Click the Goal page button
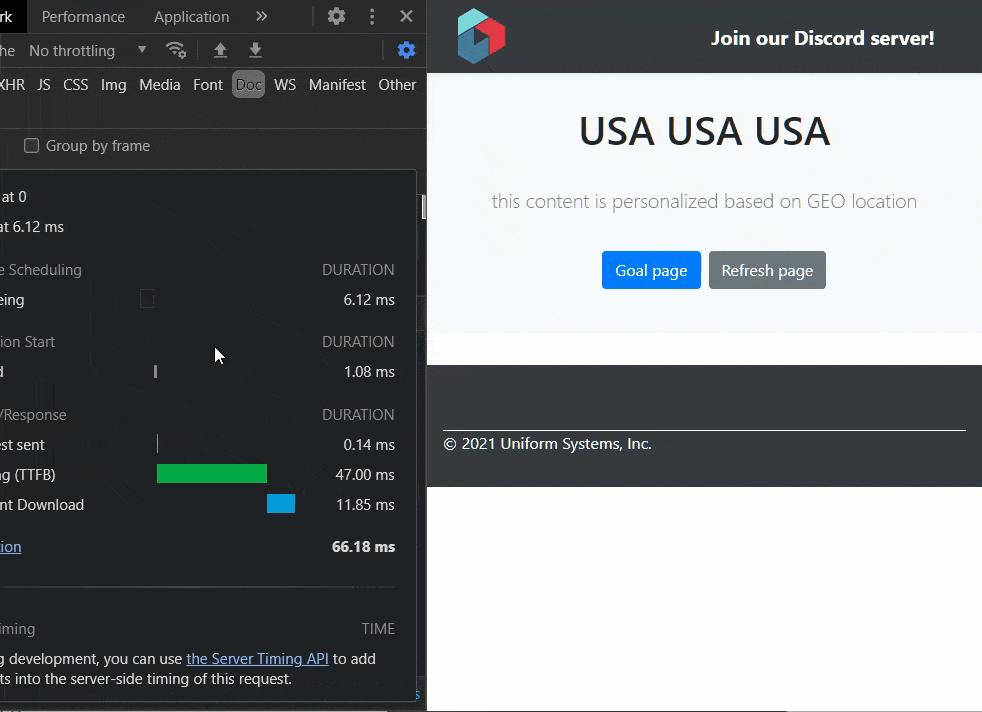Viewport: 982px width, 712px height. click(x=651, y=270)
